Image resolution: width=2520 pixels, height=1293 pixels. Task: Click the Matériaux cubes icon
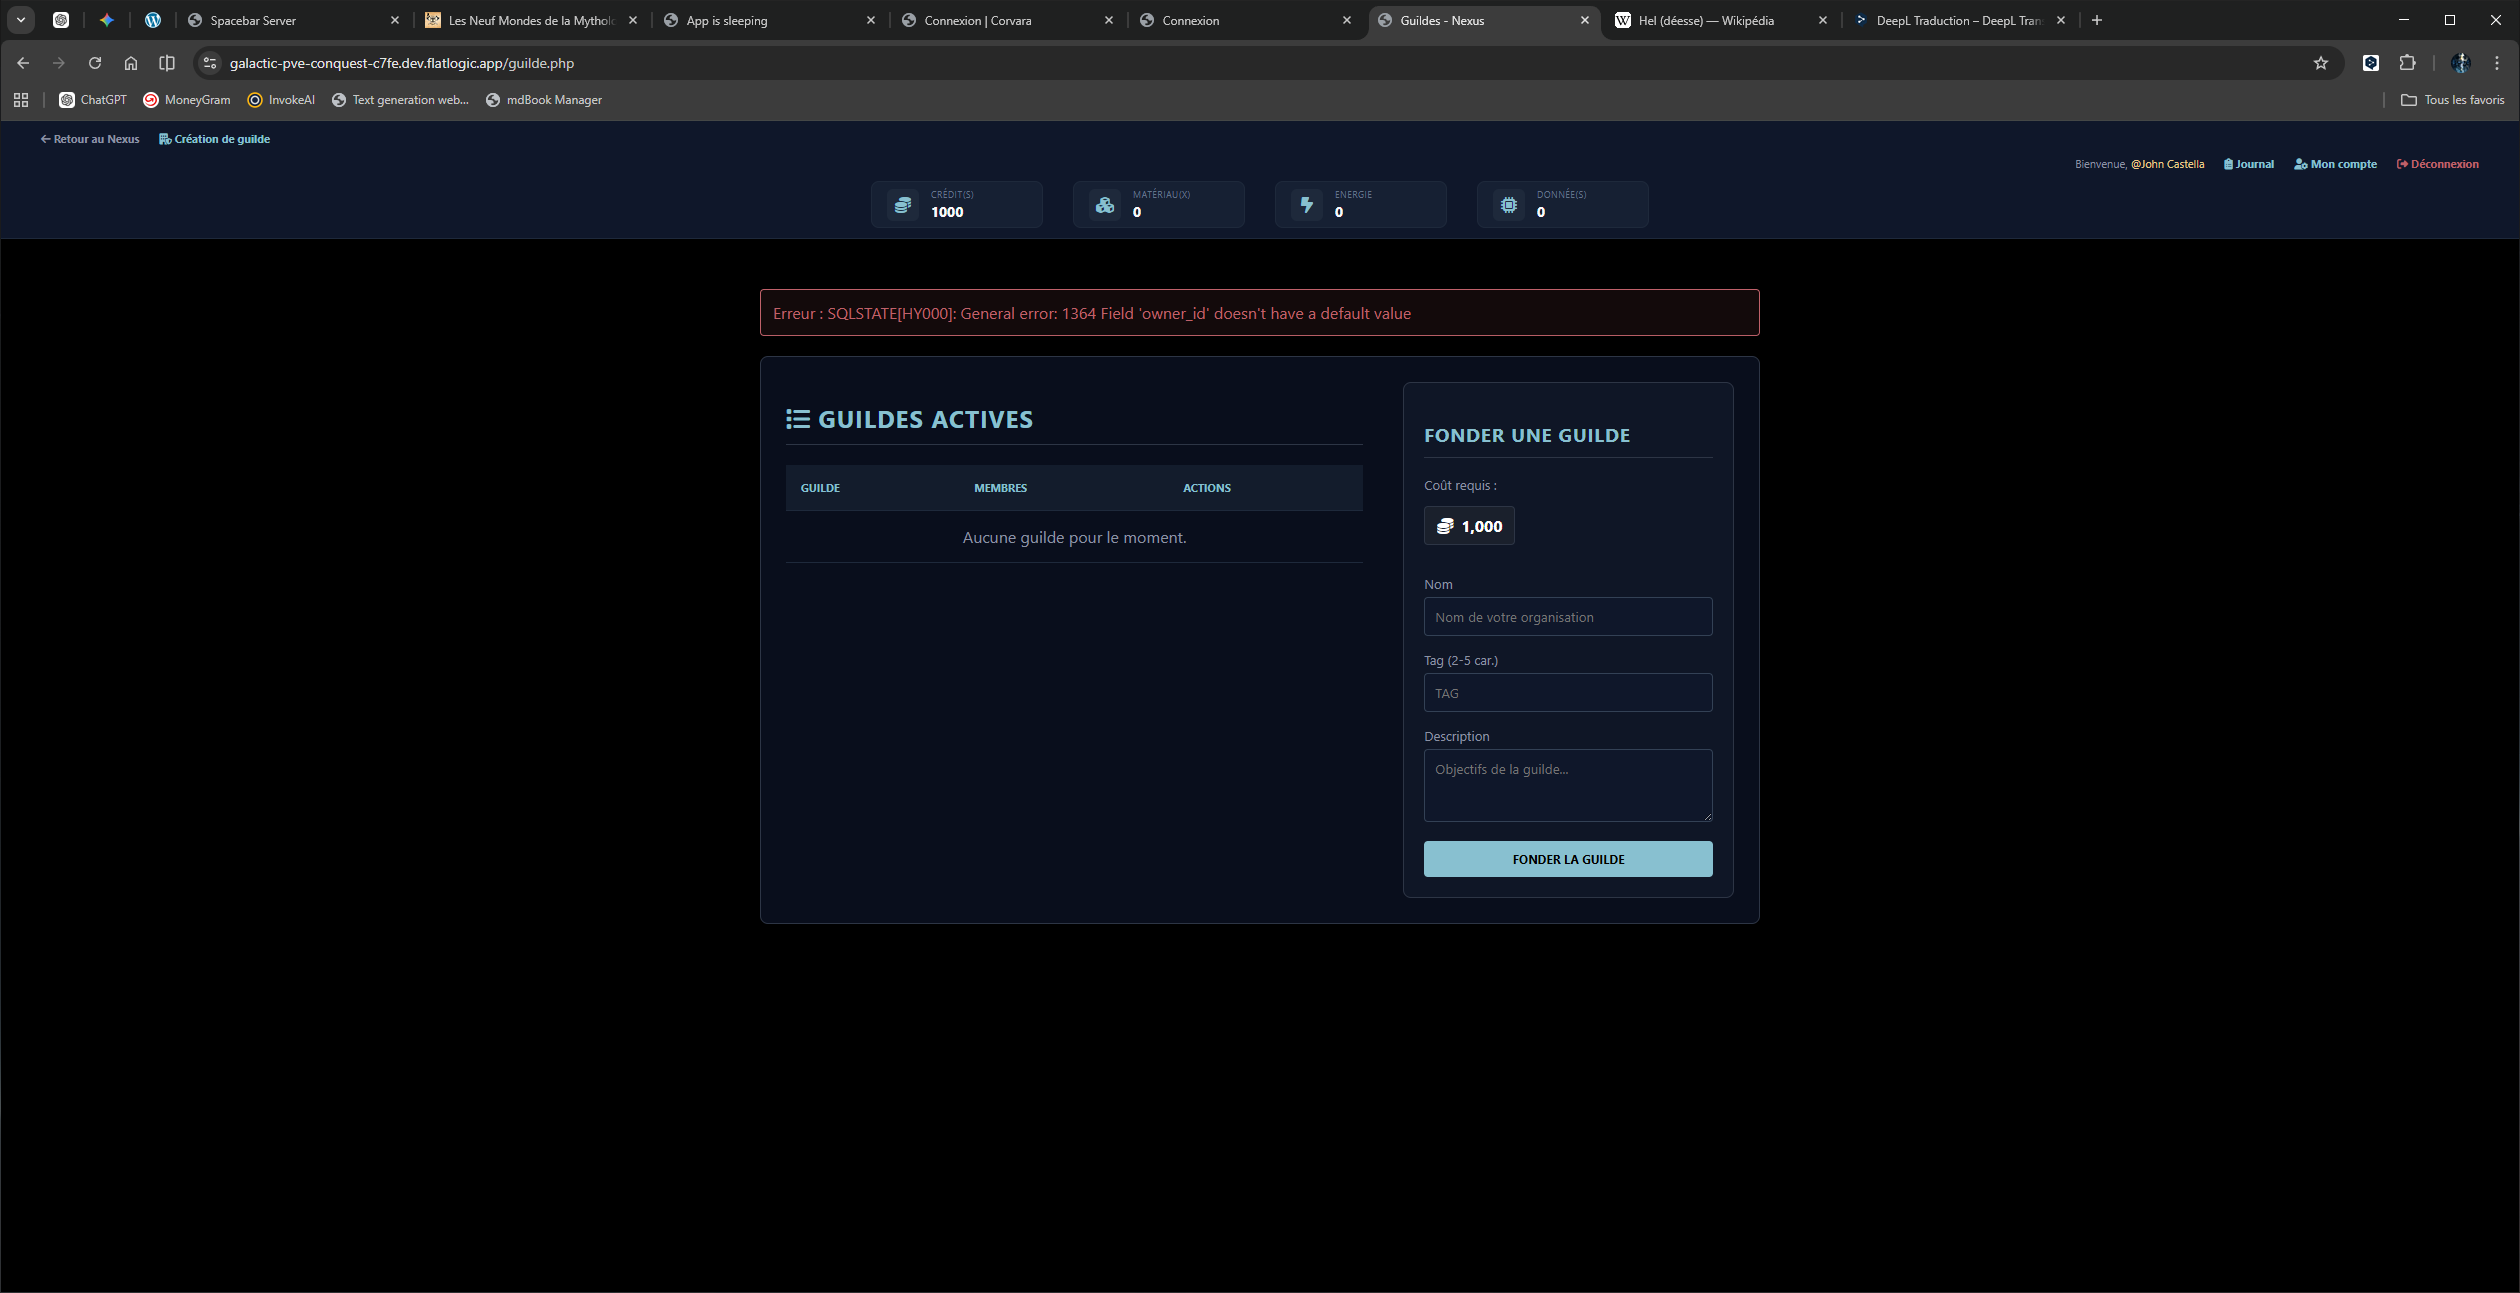click(x=1104, y=205)
